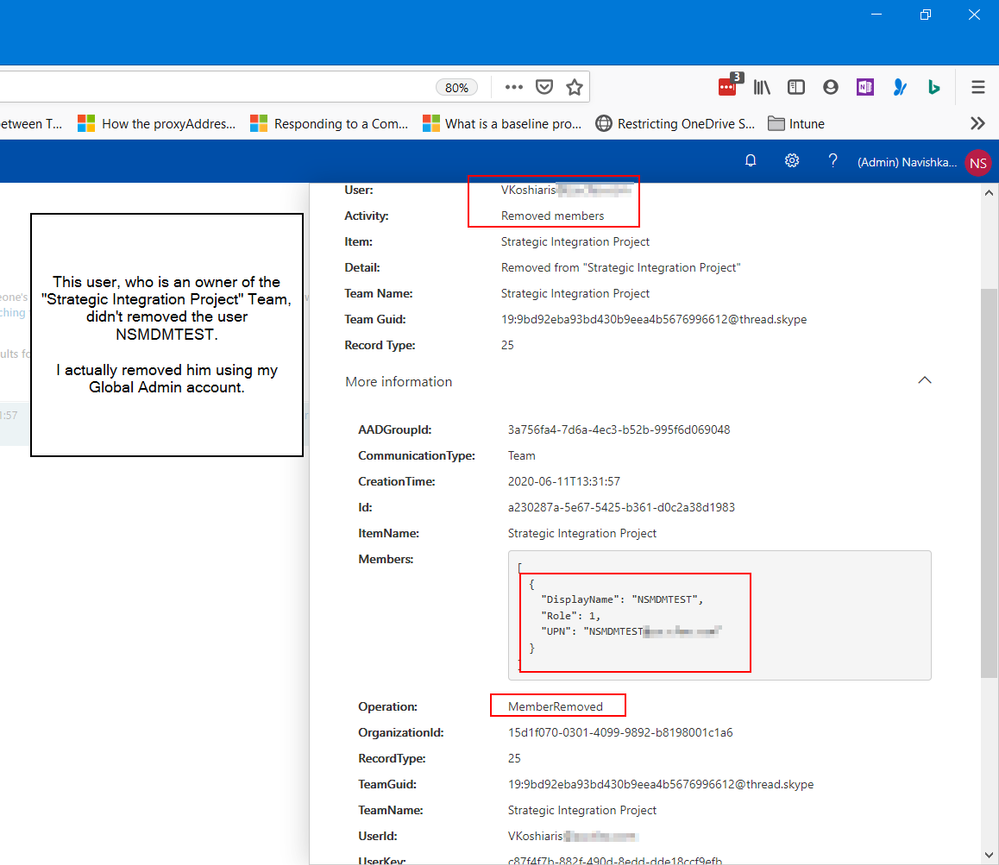Click the TeamName value Strategic Integration Project
Viewport: 999px width, 865px height.
click(582, 810)
